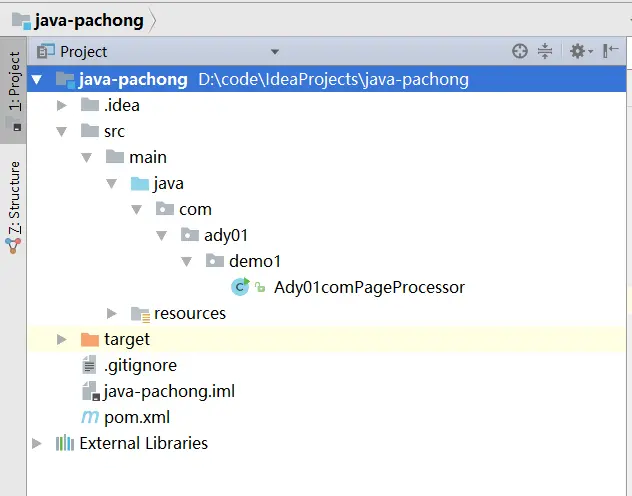Screen dimensions: 632x496
Task: Click the collapse all icon
Action: pos(545,51)
